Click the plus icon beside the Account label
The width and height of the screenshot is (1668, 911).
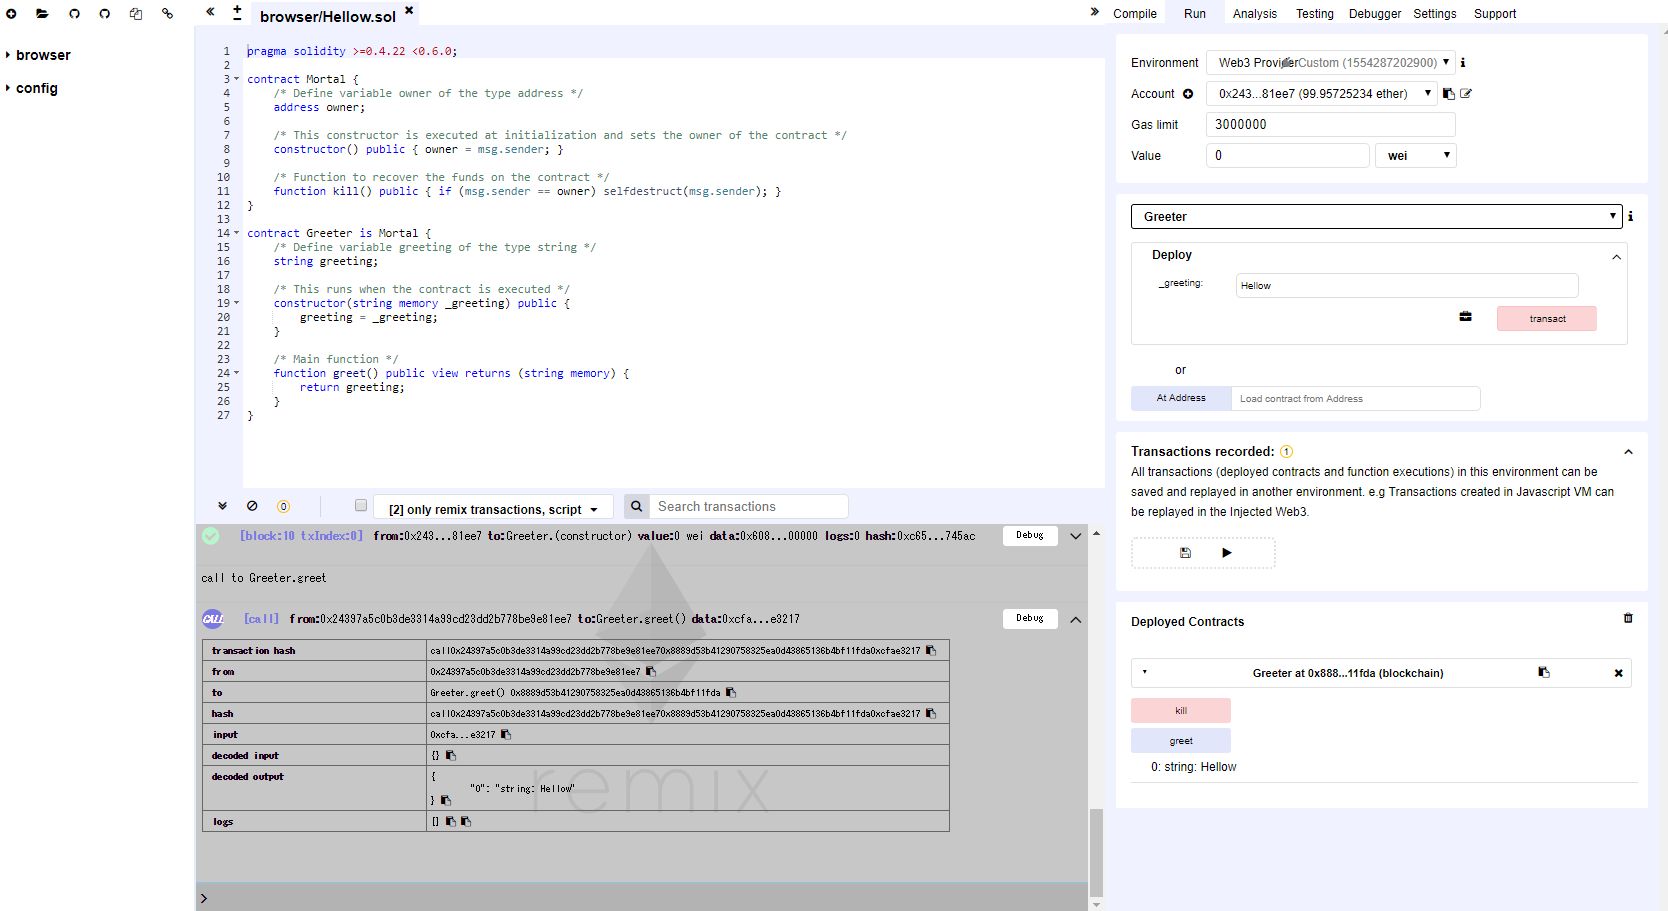tap(1188, 94)
